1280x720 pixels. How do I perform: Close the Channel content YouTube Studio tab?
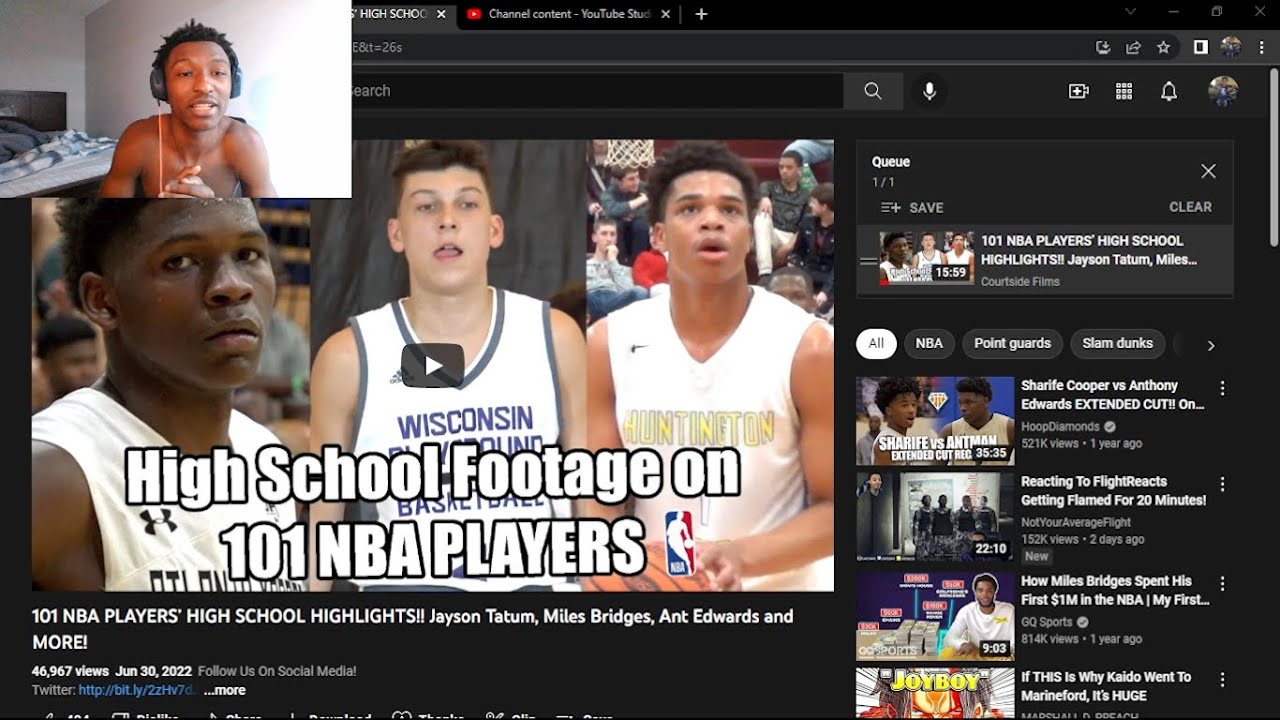point(668,14)
